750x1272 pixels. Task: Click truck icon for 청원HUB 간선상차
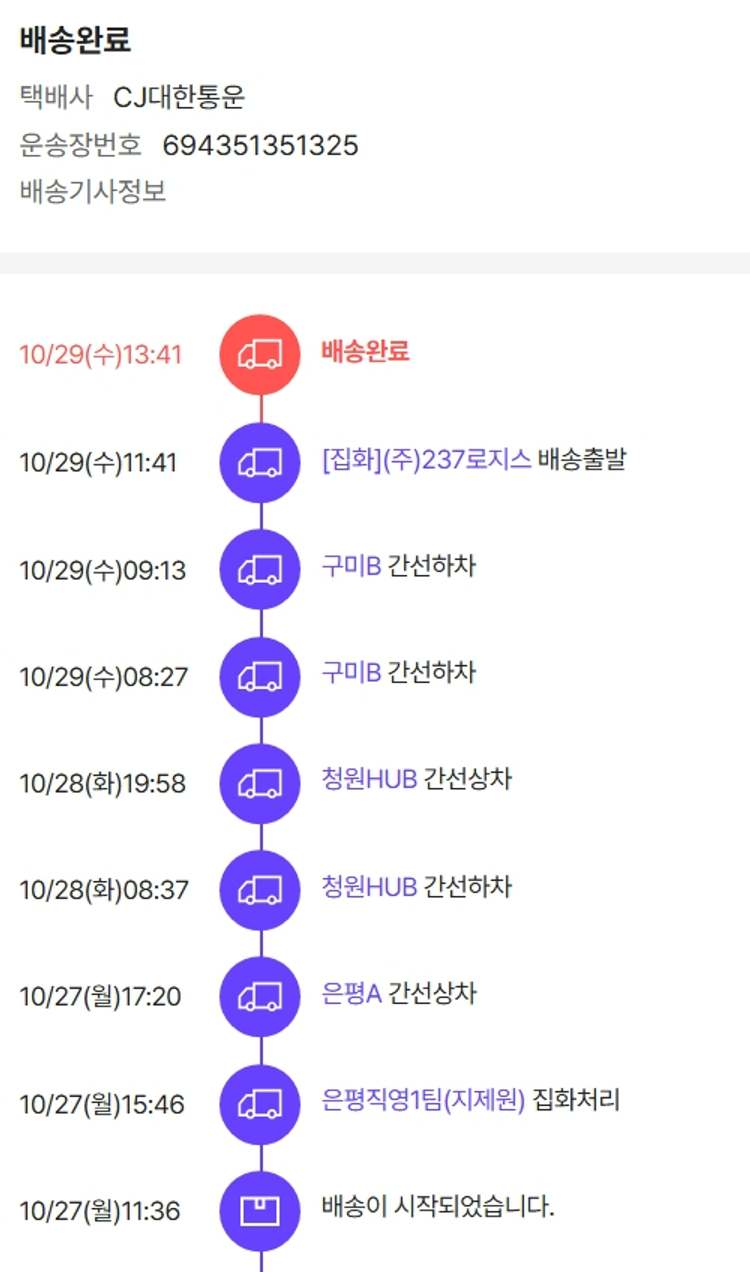(x=260, y=783)
